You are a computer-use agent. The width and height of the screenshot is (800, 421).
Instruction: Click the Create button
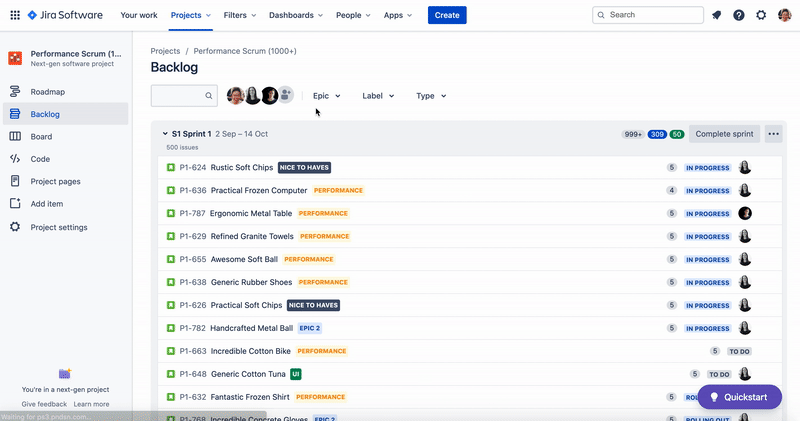click(x=447, y=15)
